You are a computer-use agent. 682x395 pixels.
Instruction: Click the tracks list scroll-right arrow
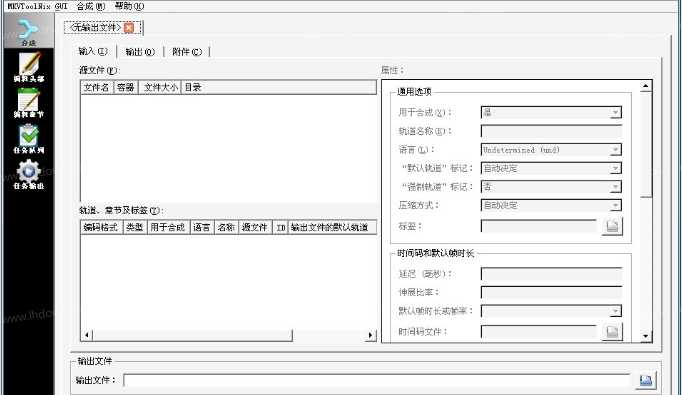tap(371, 335)
